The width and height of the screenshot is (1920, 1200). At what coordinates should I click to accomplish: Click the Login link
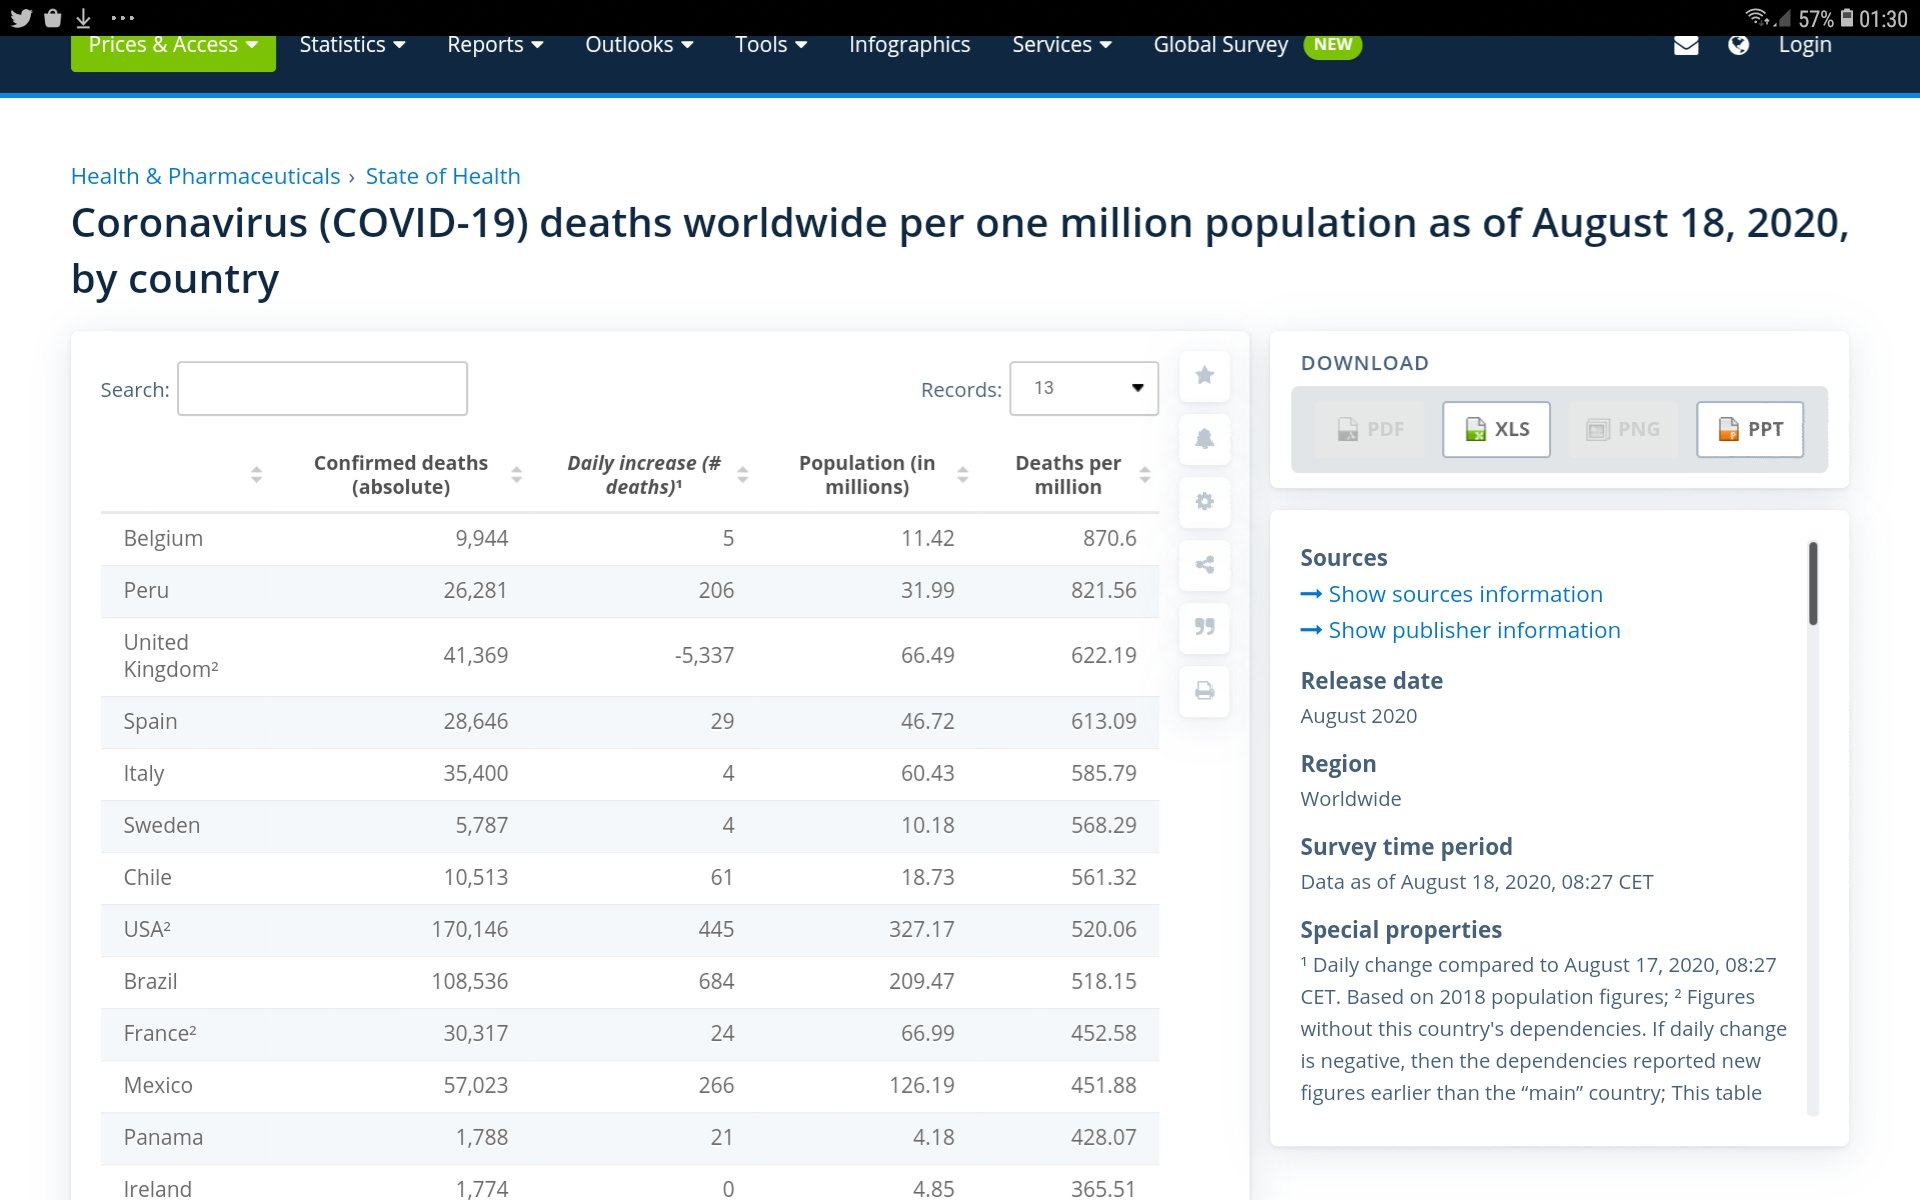[x=1804, y=45]
